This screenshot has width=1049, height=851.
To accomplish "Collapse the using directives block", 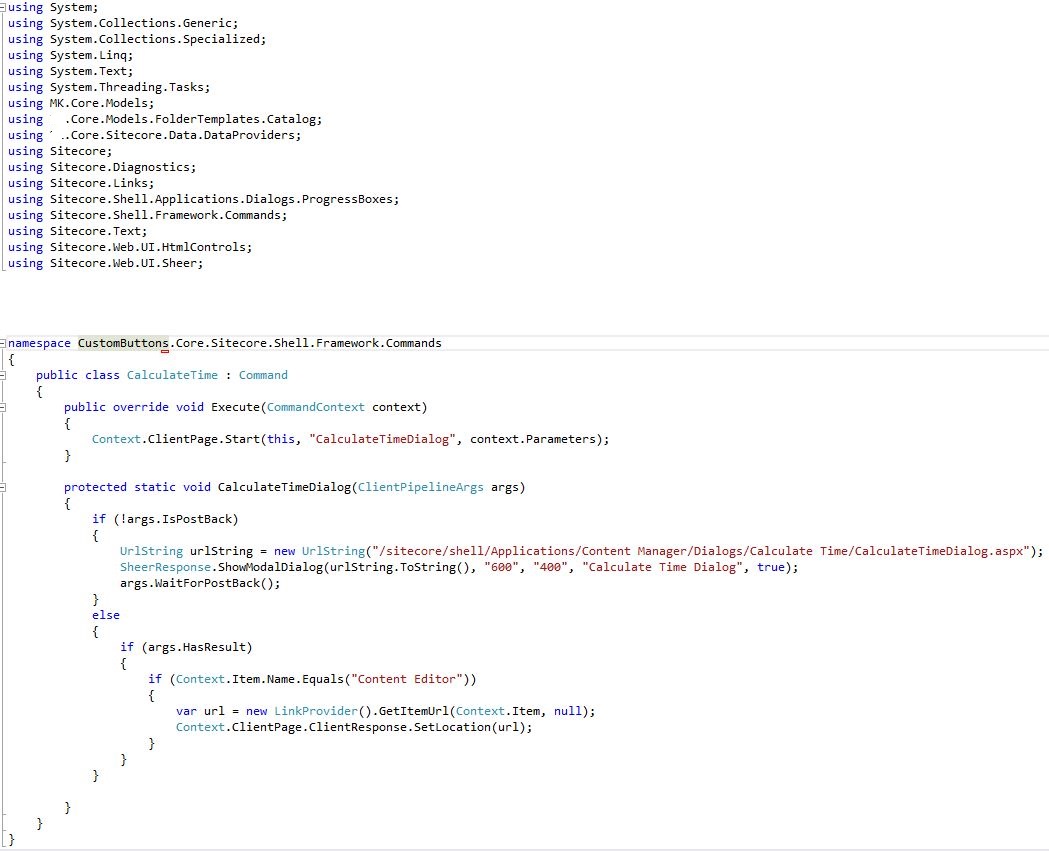I will pyautogui.click(x=3, y=7).
